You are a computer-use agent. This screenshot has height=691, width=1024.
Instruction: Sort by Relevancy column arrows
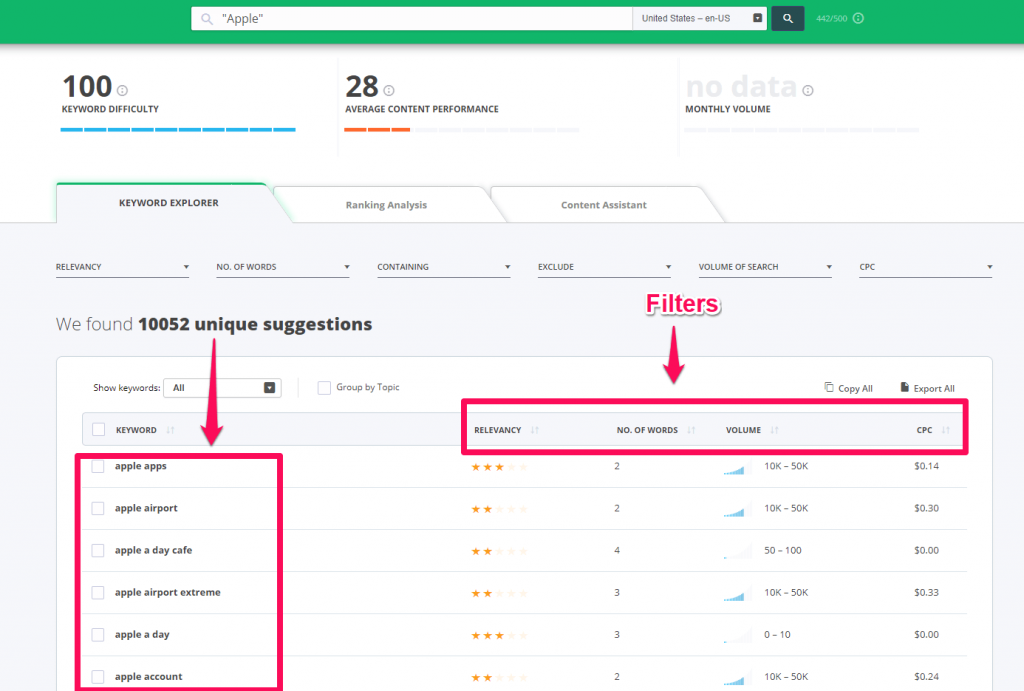tap(535, 430)
